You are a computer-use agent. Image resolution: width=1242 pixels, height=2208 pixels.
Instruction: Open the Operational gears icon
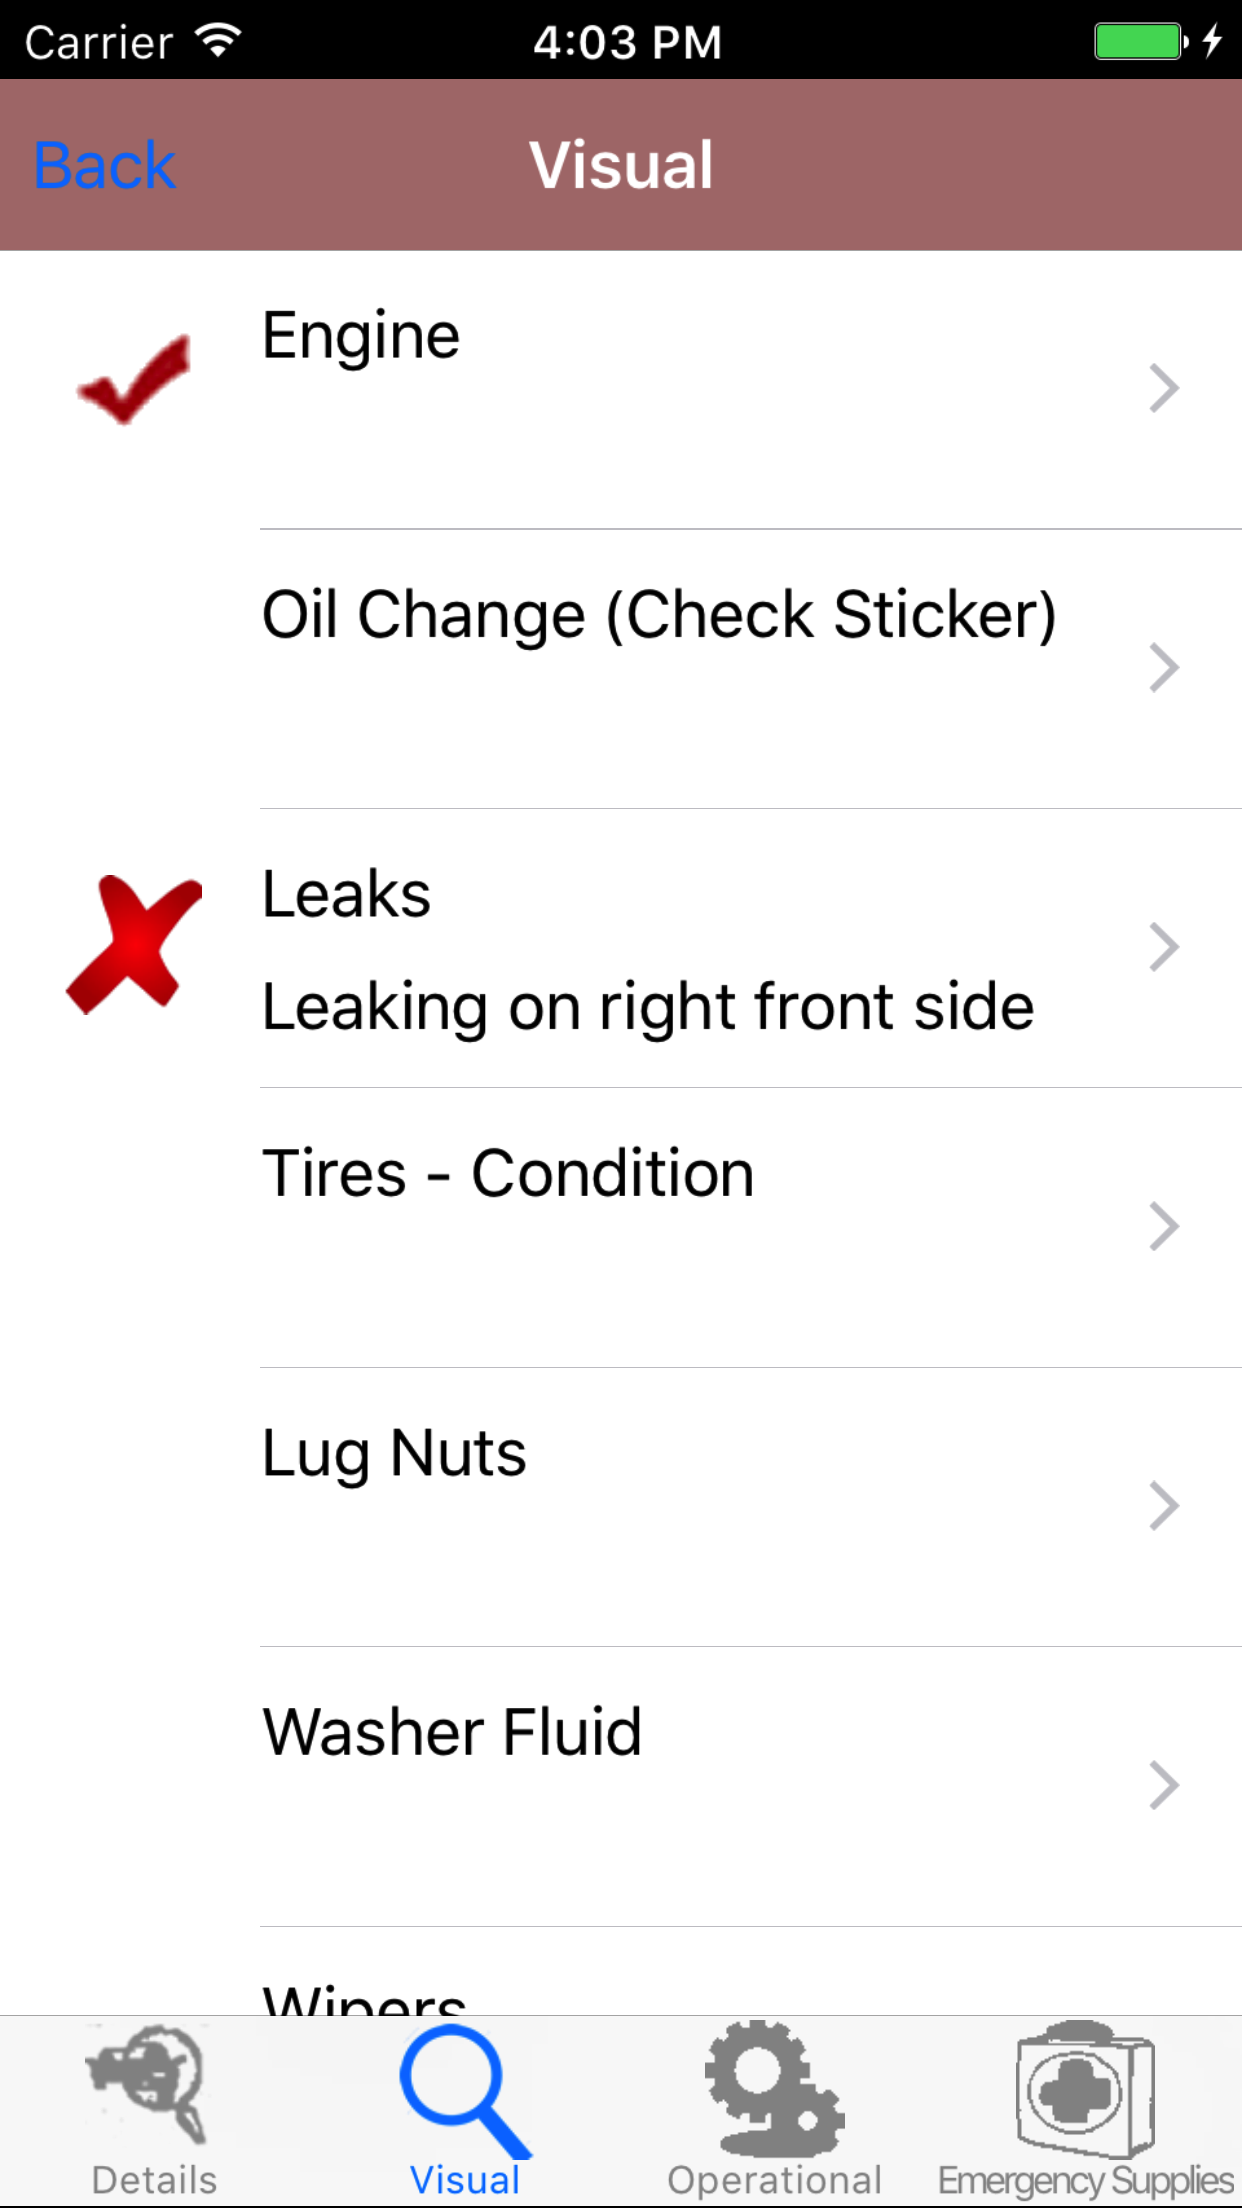(x=774, y=2088)
